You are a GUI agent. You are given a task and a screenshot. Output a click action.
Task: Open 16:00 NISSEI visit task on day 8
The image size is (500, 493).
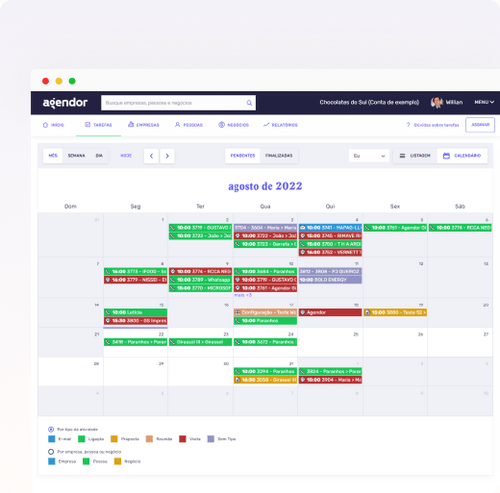(x=135, y=280)
